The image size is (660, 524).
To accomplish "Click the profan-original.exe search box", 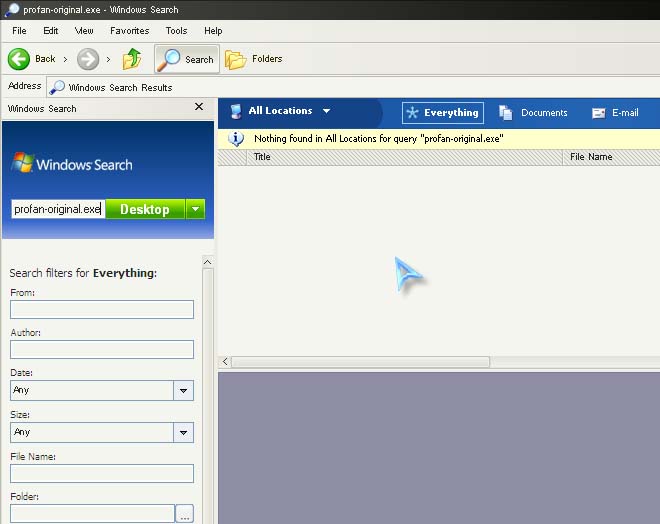I will tap(58, 209).
